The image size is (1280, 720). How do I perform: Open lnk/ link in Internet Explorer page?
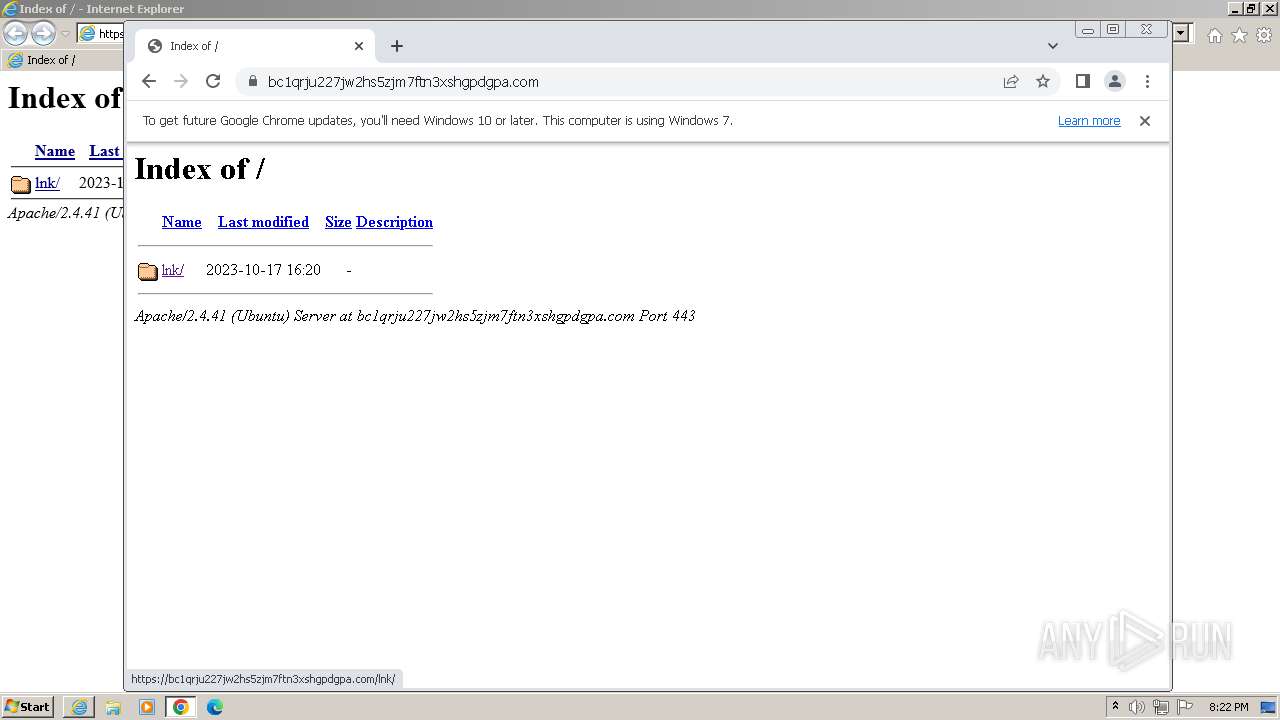47,183
